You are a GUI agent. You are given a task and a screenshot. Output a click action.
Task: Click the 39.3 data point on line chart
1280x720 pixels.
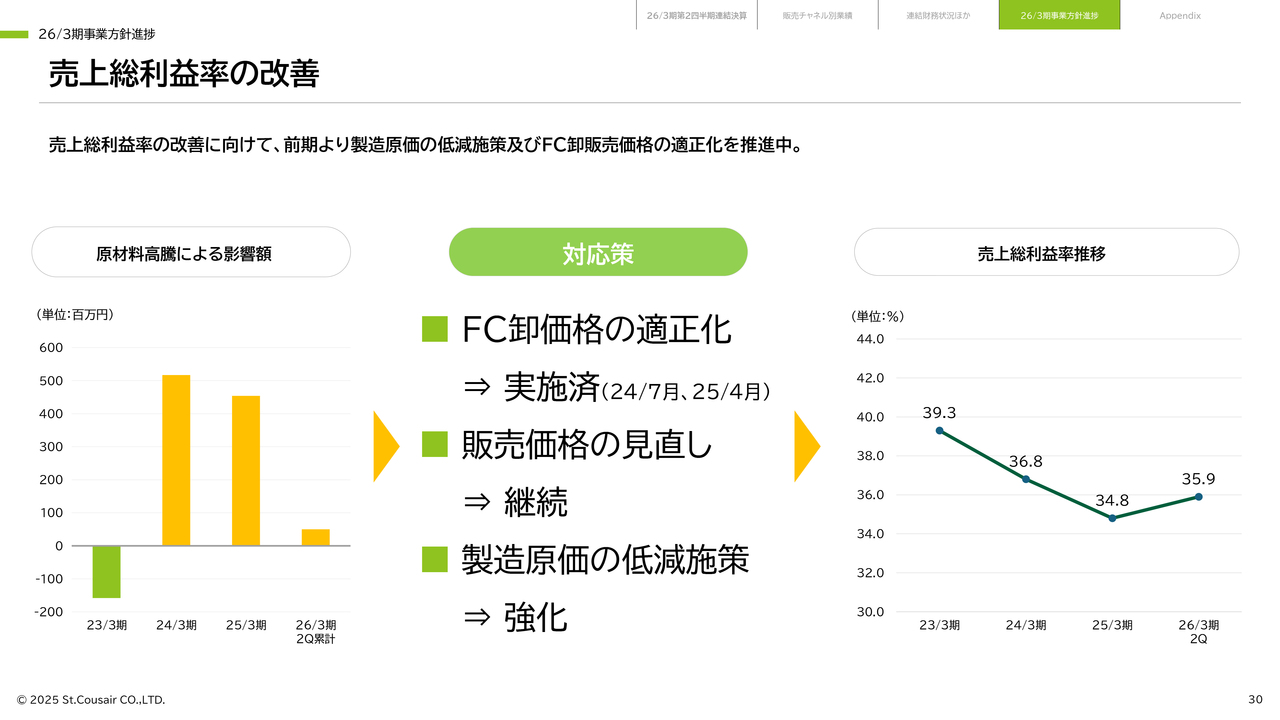coord(940,430)
